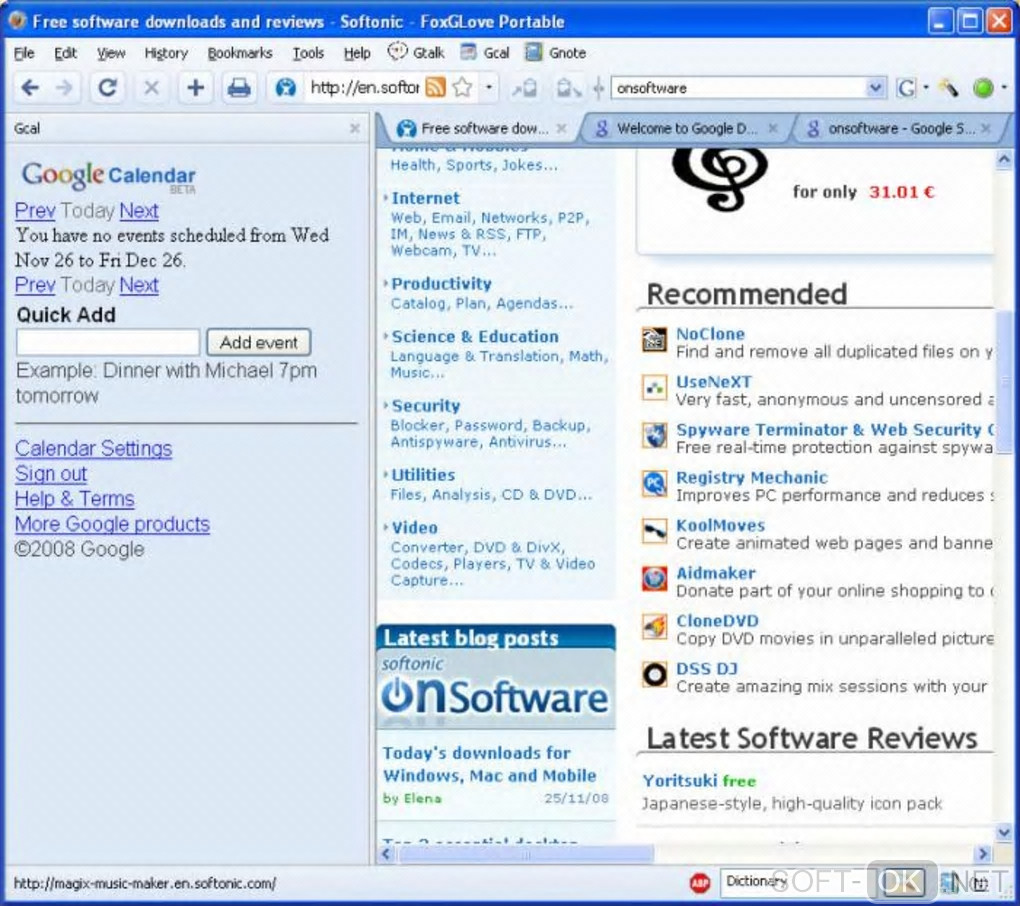Viewport: 1020px width, 906px height.
Task: Open the Gtalk sidebar from the toolbar
Action: (x=416, y=53)
